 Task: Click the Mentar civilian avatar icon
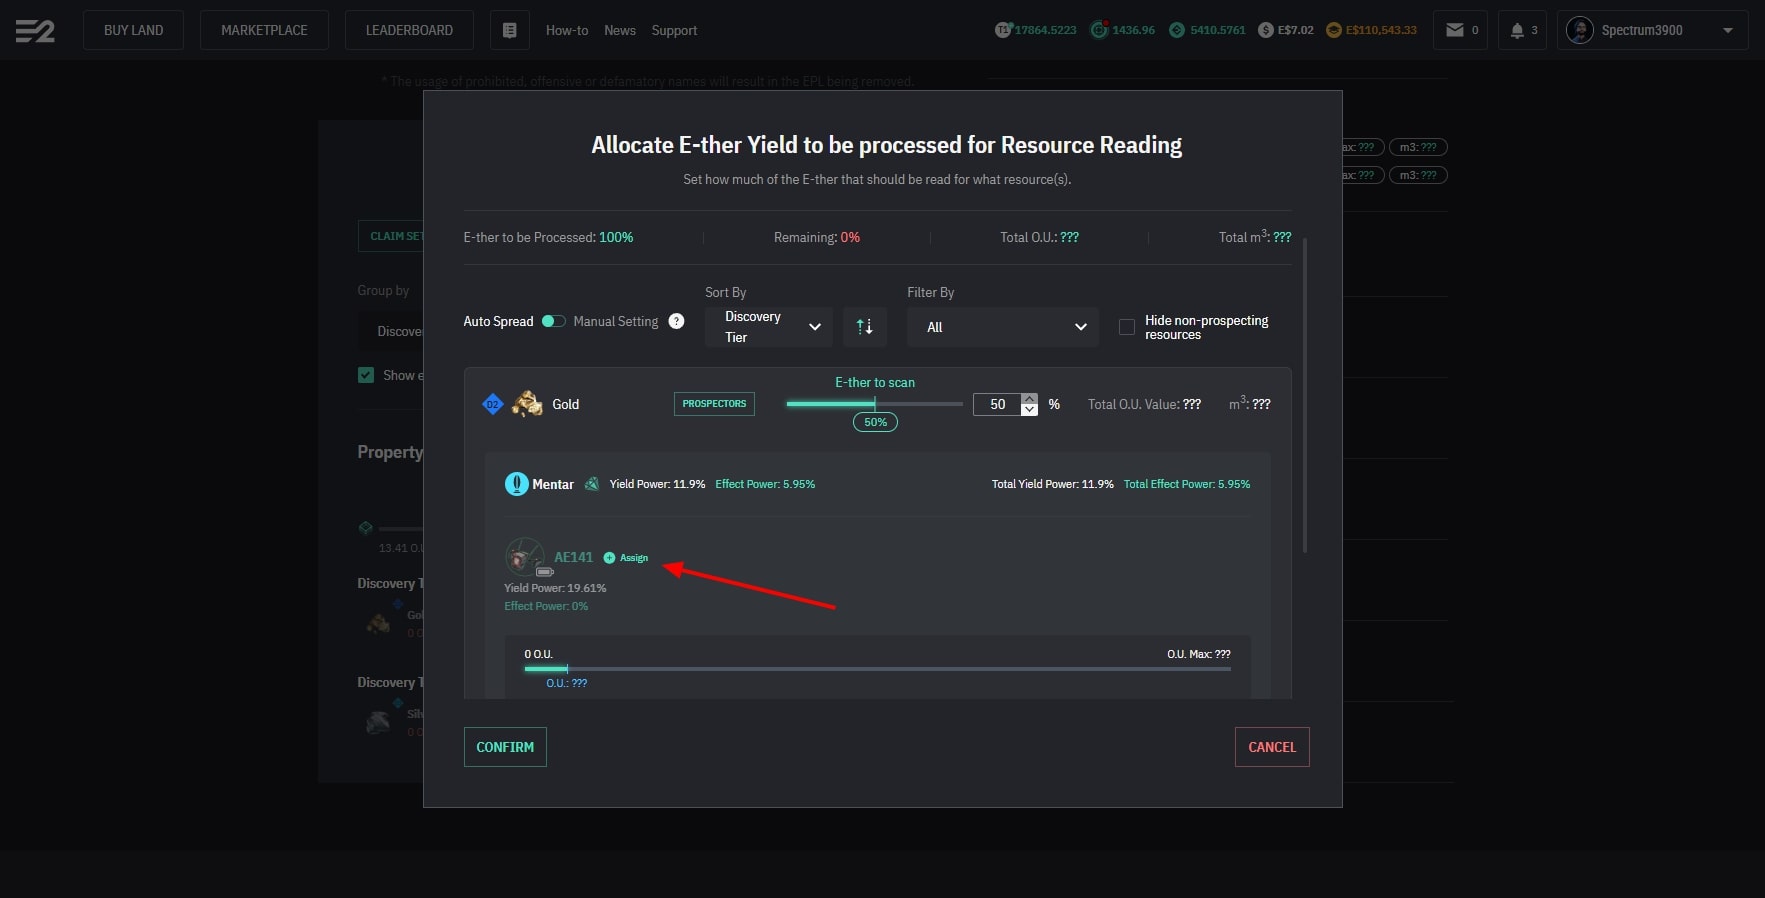click(516, 484)
